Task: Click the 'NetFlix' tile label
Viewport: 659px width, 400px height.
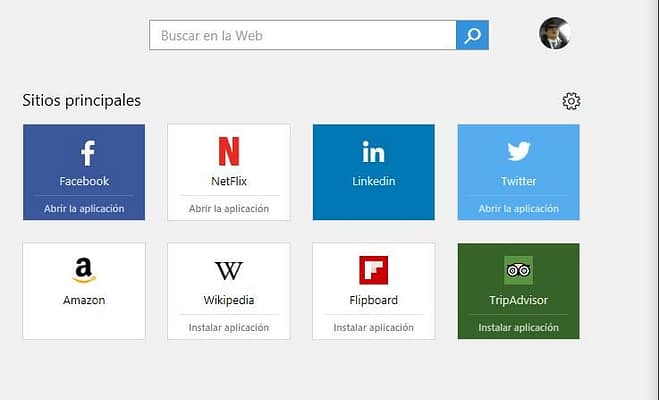Action: pyautogui.click(x=229, y=181)
